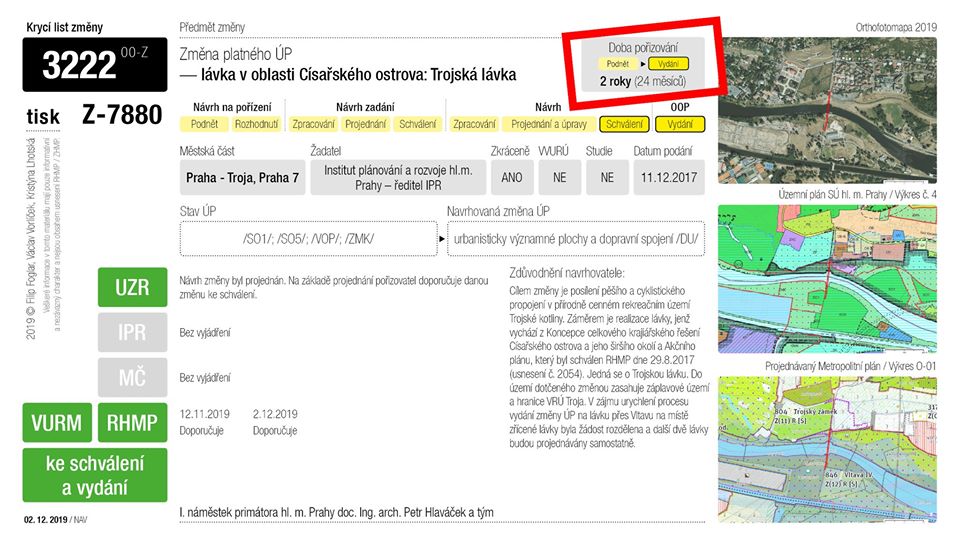The height and width of the screenshot is (539, 960).
Task: Click the green UZR button
Action: point(132,288)
